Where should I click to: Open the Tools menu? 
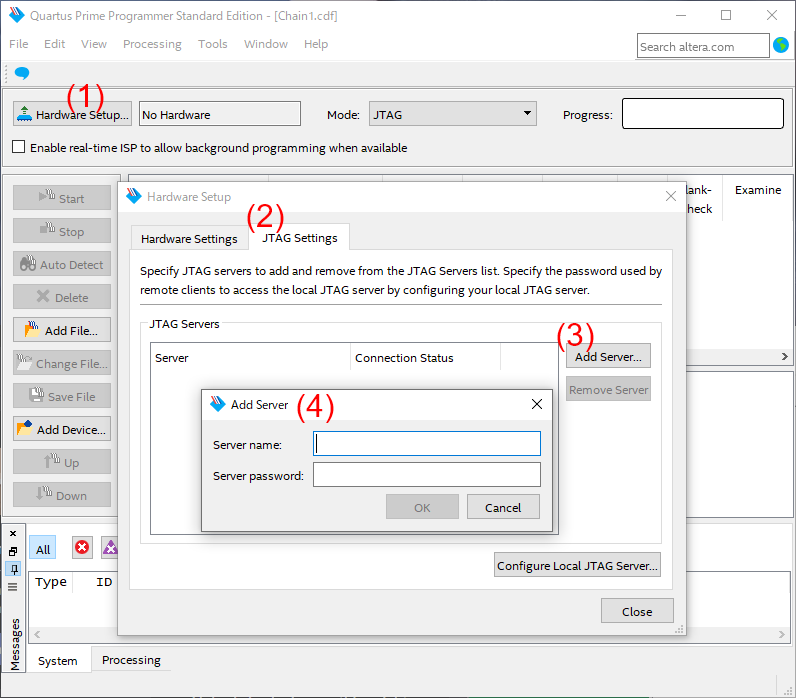point(212,44)
